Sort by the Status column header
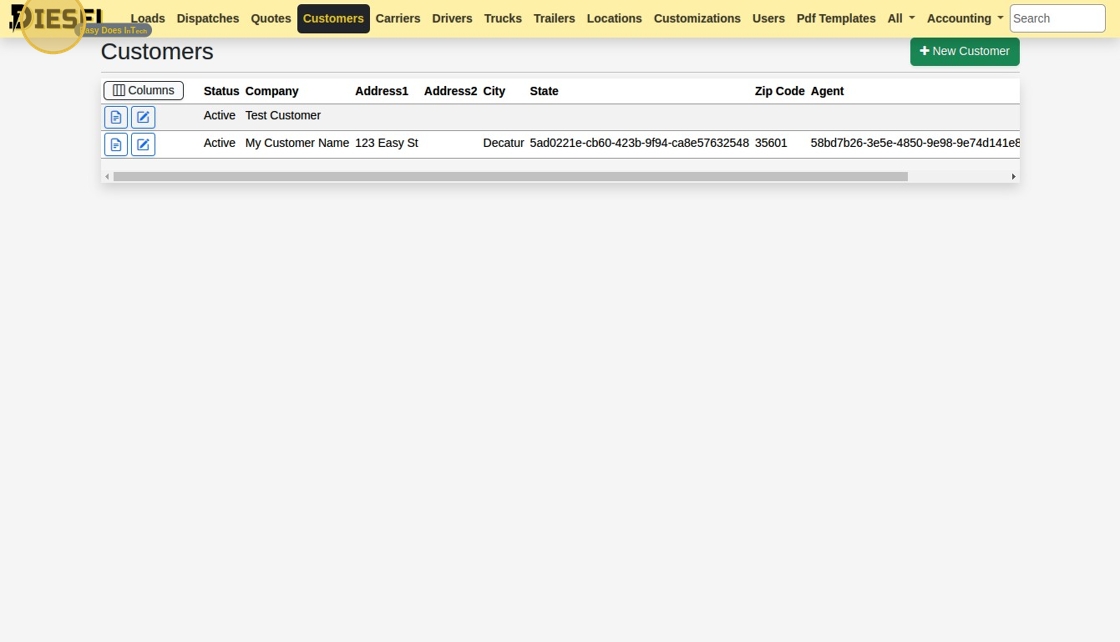The width and height of the screenshot is (1120, 642). tap(221, 91)
